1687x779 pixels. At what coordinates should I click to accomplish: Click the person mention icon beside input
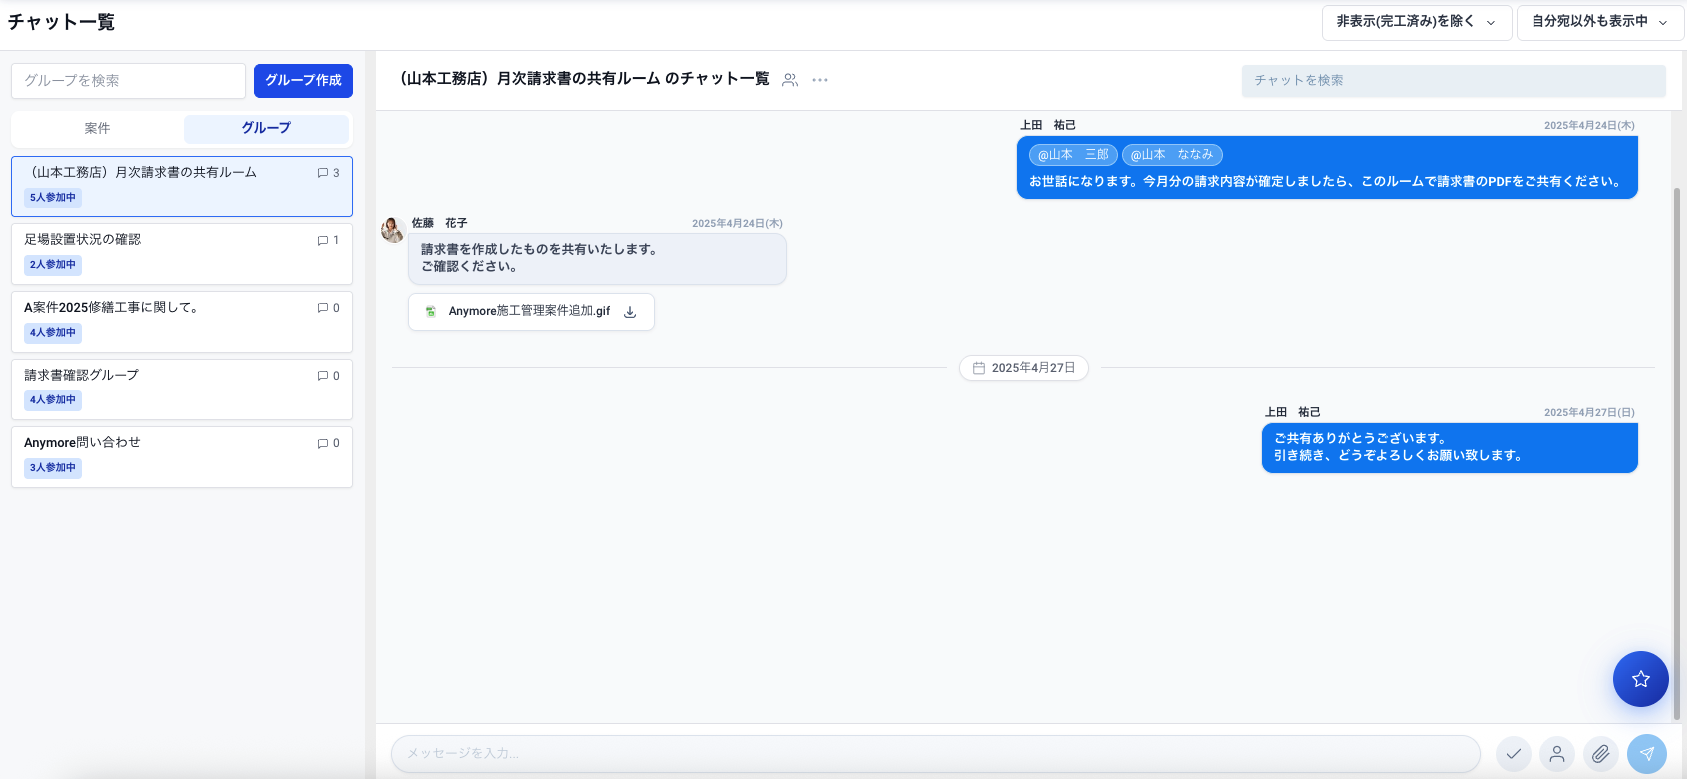(x=1557, y=754)
